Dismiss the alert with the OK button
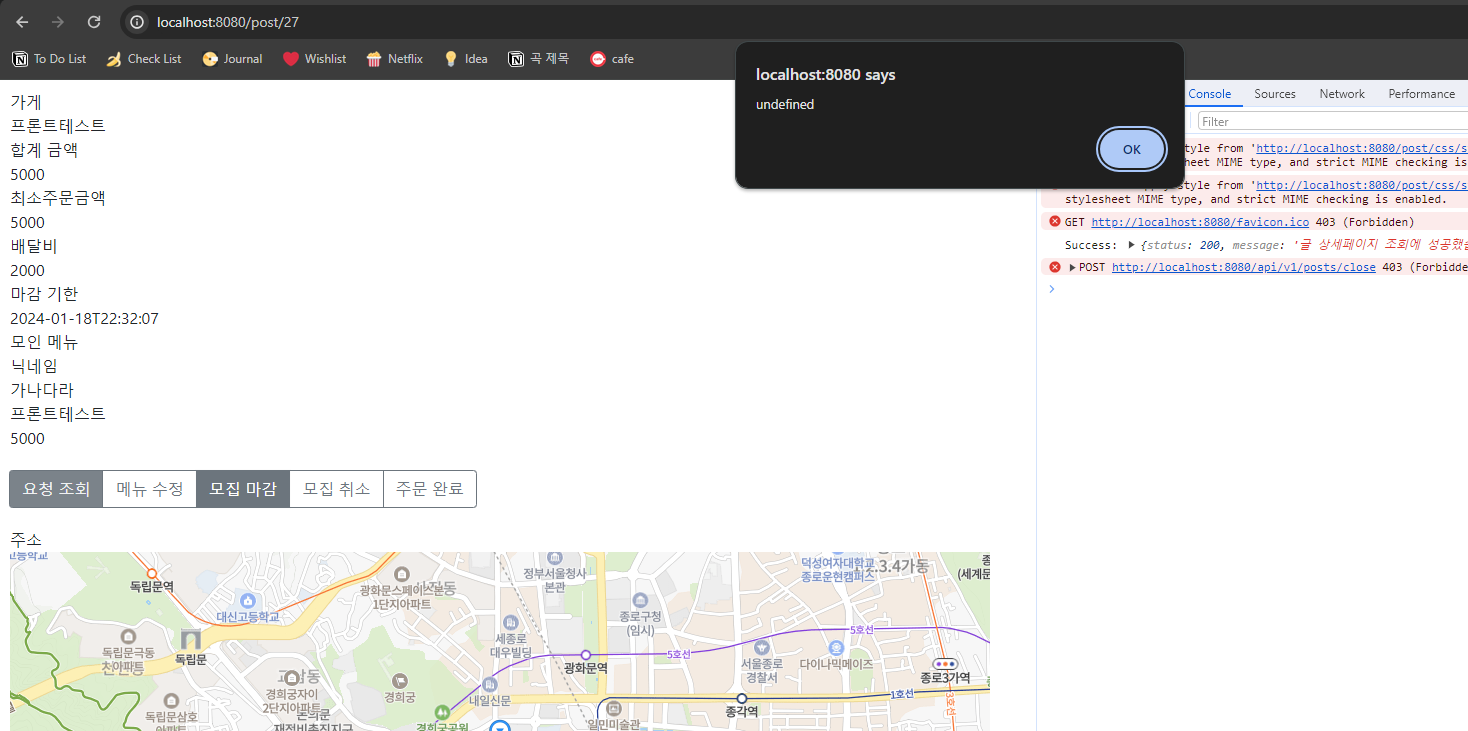The width and height of the screenshot is (1468, 731). tap(1131, 149)
